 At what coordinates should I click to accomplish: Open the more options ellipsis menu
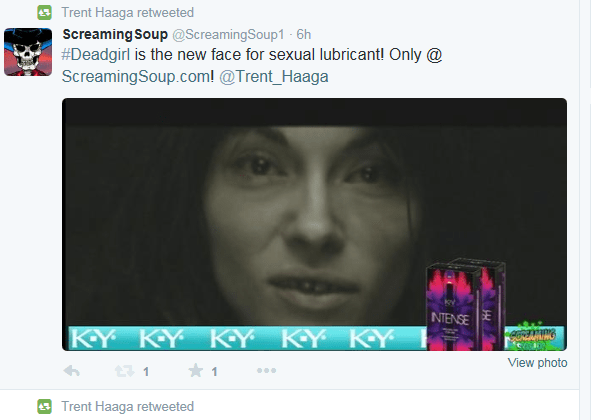point(266,371)
